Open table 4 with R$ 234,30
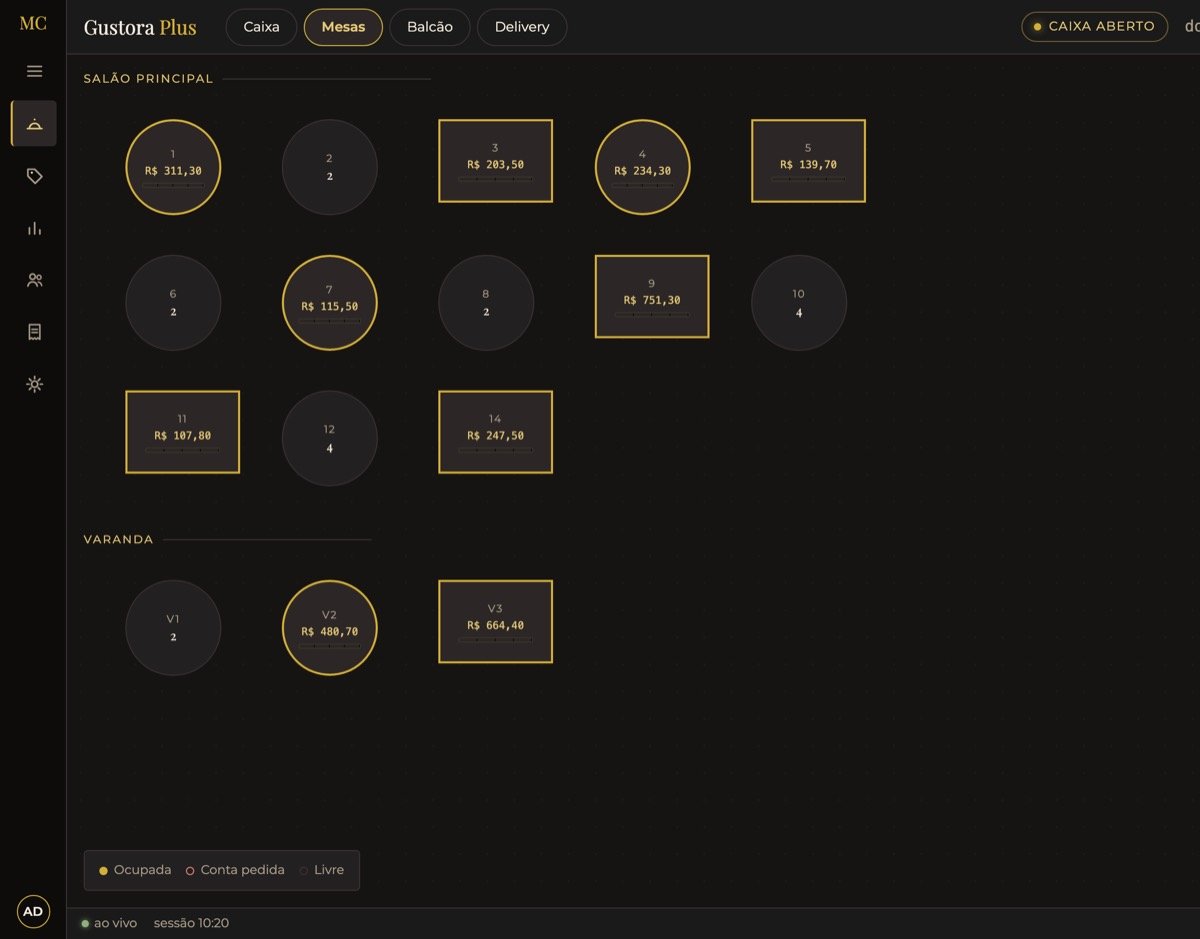The height and width of the screenshot is (939, 1200). click(642, 167)
